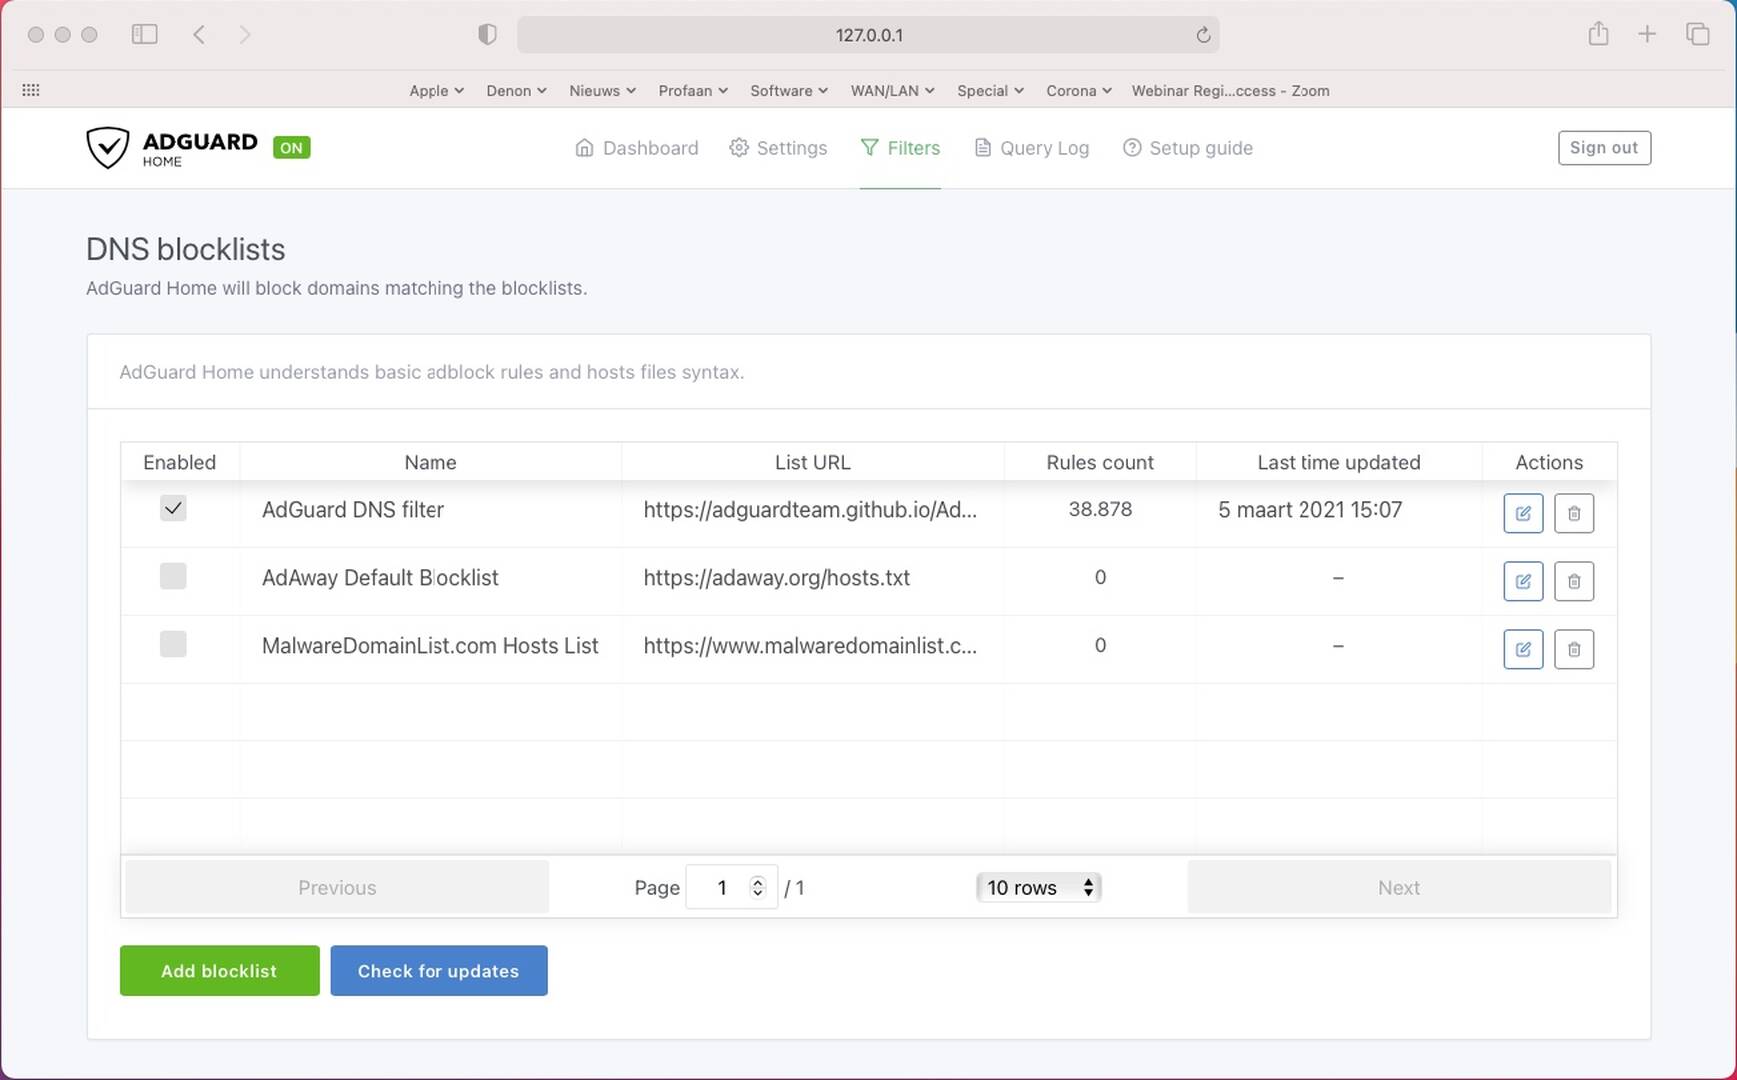Toggle the Safari sidebar
Viewport: 1737px width, 1080px height.
pyautogui.click(x=145, y=34)
